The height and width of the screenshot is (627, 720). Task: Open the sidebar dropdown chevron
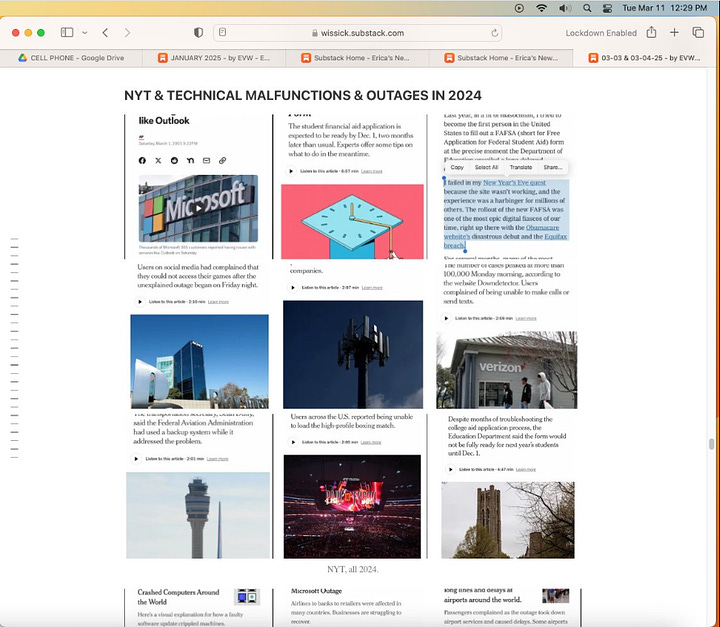click(x=85, y=33)
